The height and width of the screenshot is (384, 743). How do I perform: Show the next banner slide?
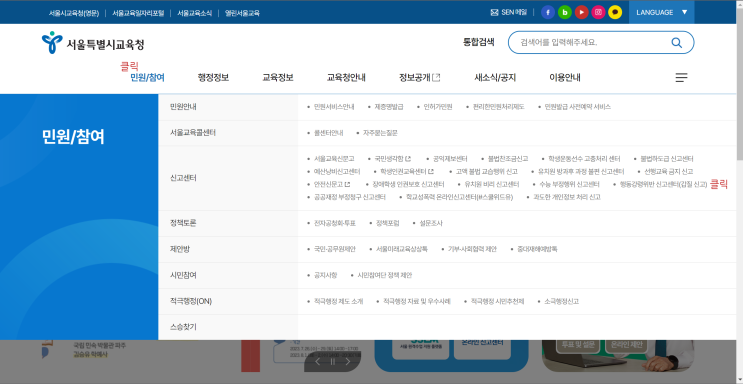(348, 362)
